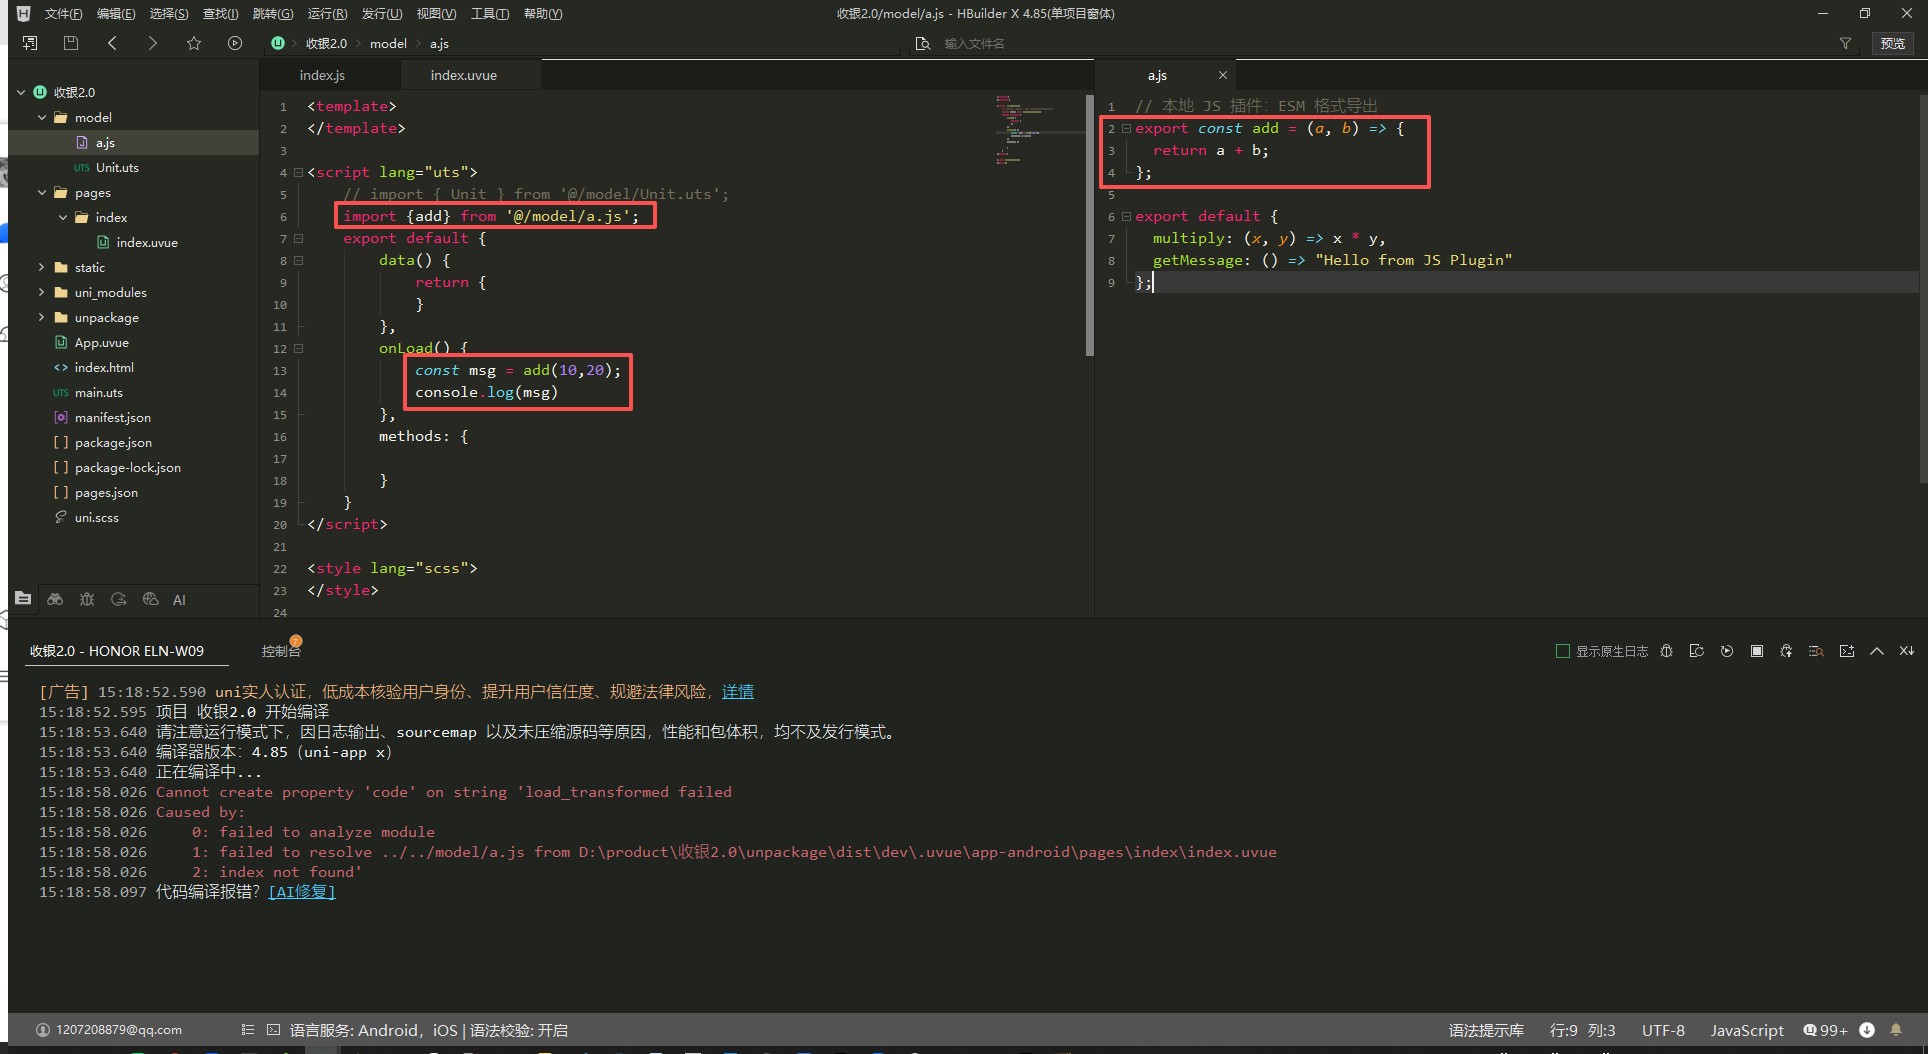Viewport: 1928px width, 1054px height.
Task: Clear console log with X arrow icon
Action: pos(1907,651)
